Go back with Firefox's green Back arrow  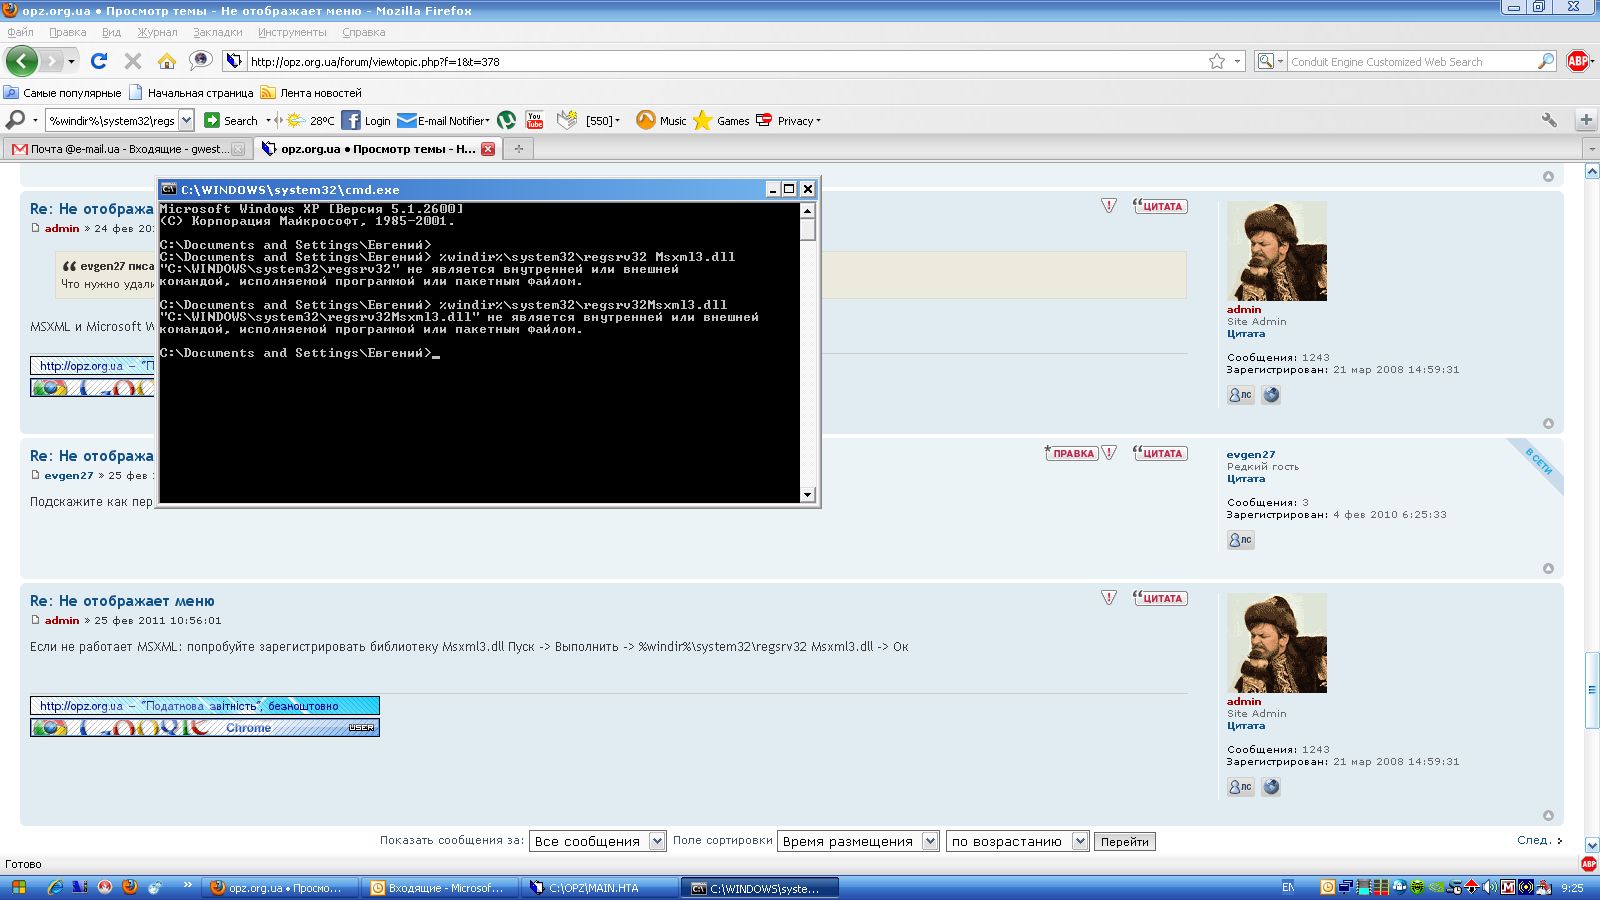21,61
